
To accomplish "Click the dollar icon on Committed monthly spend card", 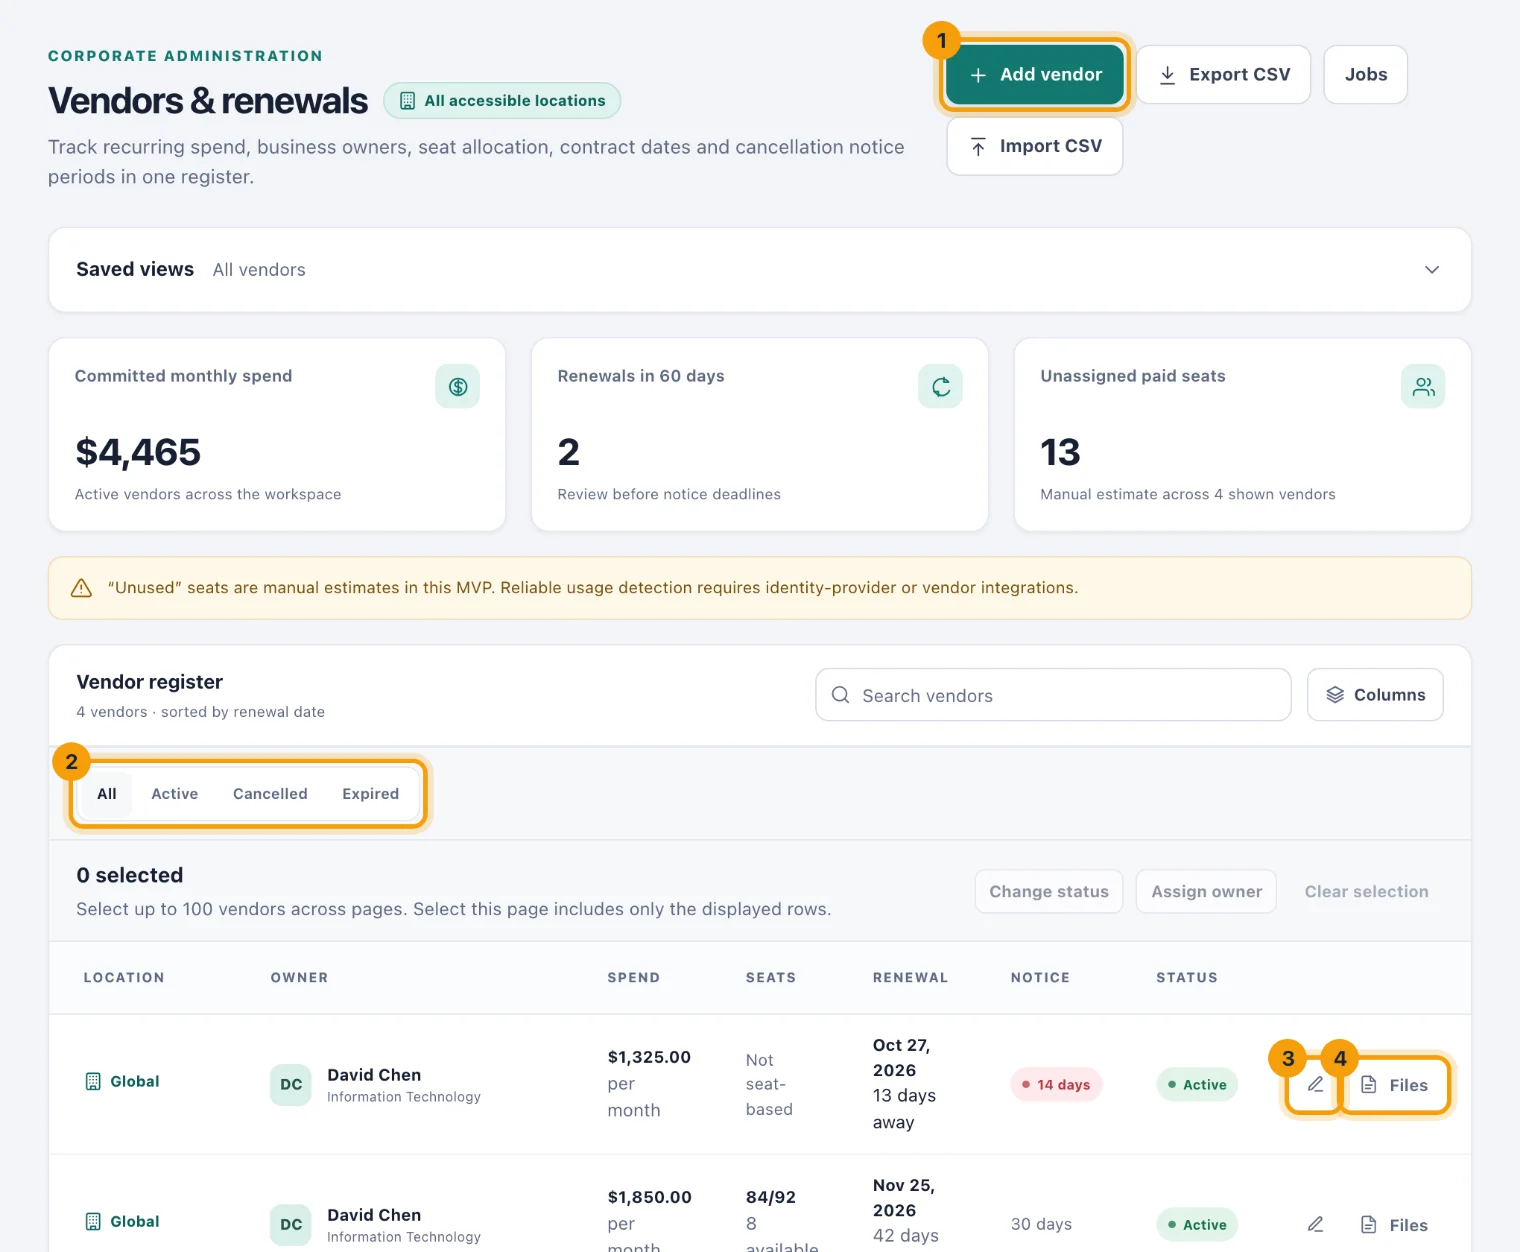I will (458, 386).
